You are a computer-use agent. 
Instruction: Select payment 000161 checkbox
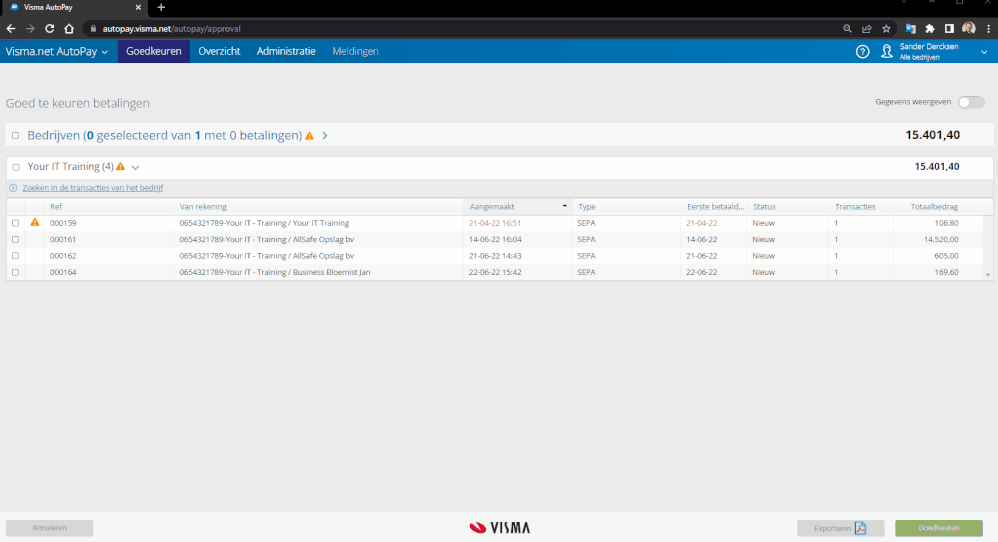click(15, 240)
